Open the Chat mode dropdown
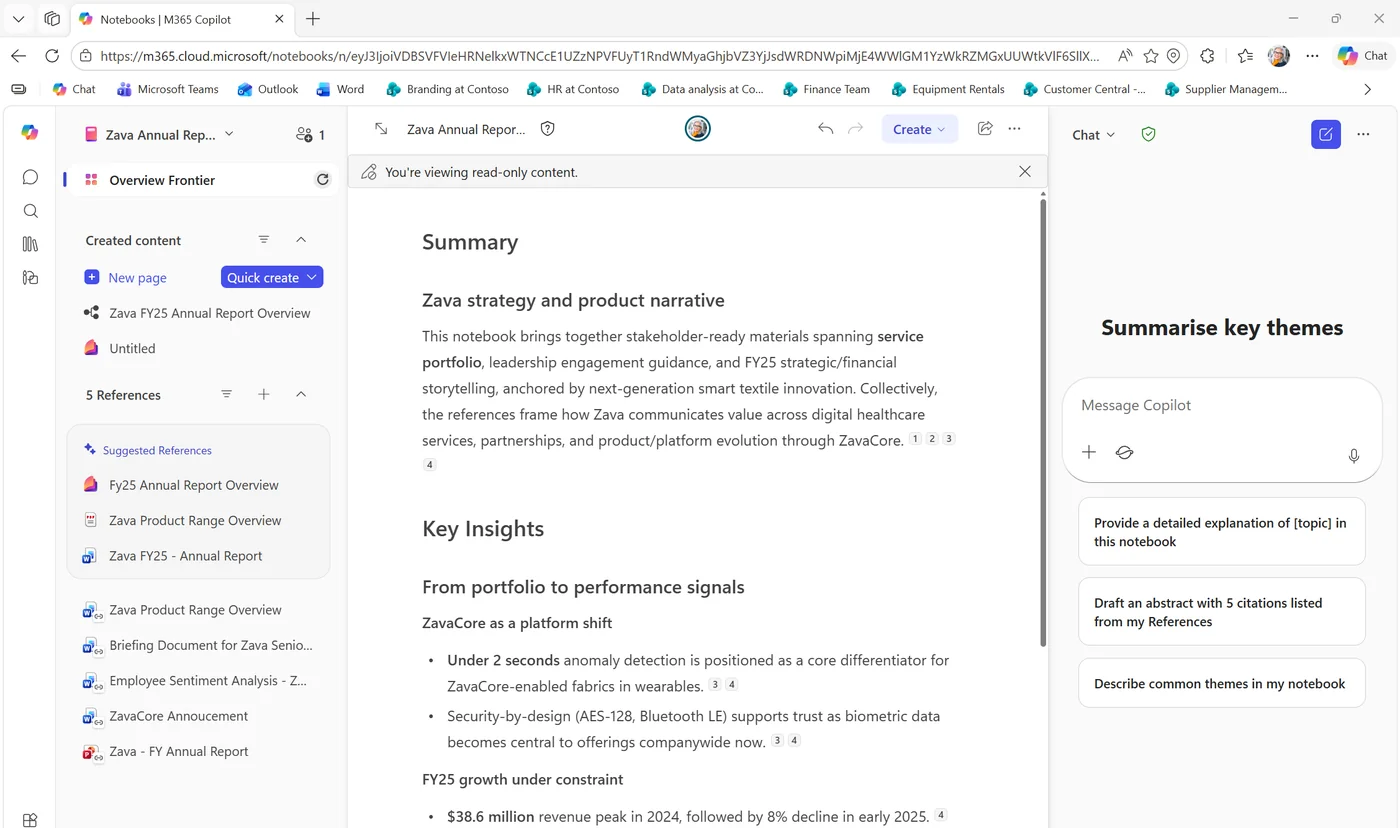The image size is (1400, 828). 1093,134
